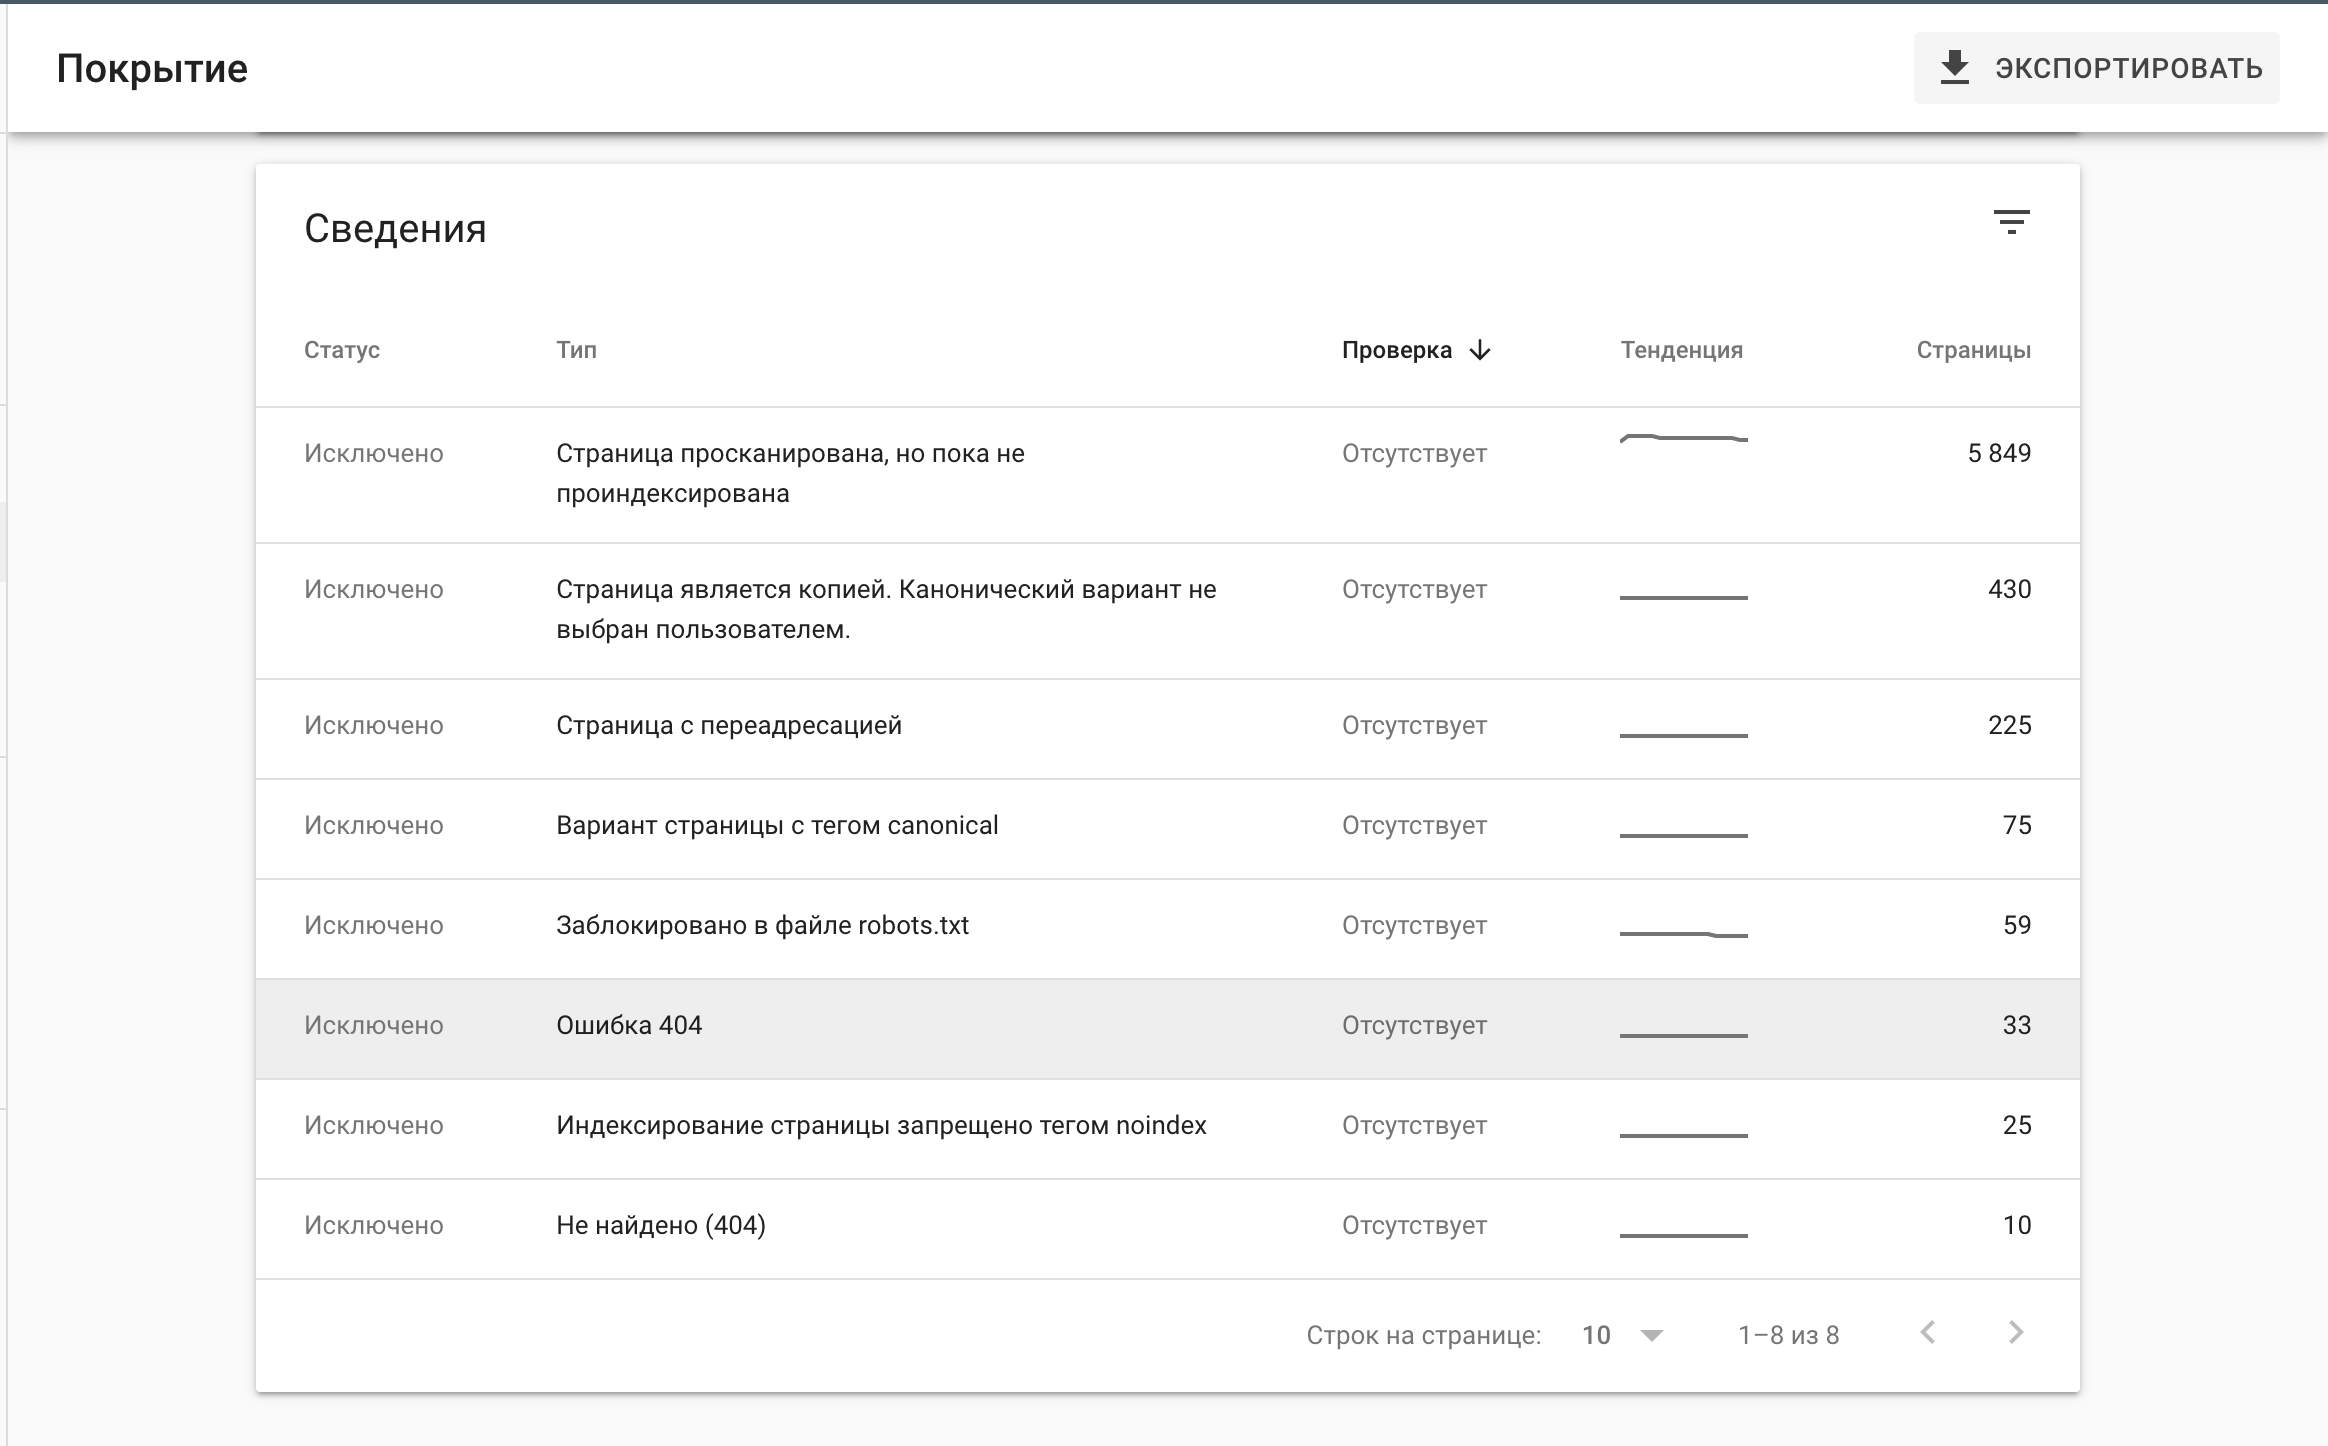Open the Не найдено (404) row
Screen dimensions: 2328x1446
1167,1228
